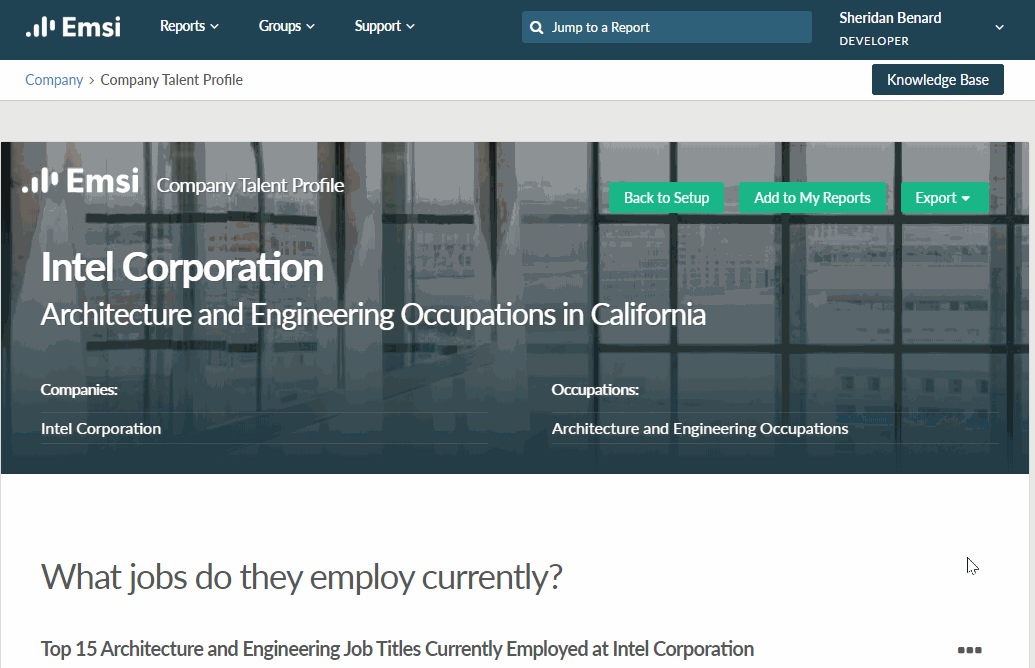
Task: Click the Back to Setup button
Action: click(666, 198)
